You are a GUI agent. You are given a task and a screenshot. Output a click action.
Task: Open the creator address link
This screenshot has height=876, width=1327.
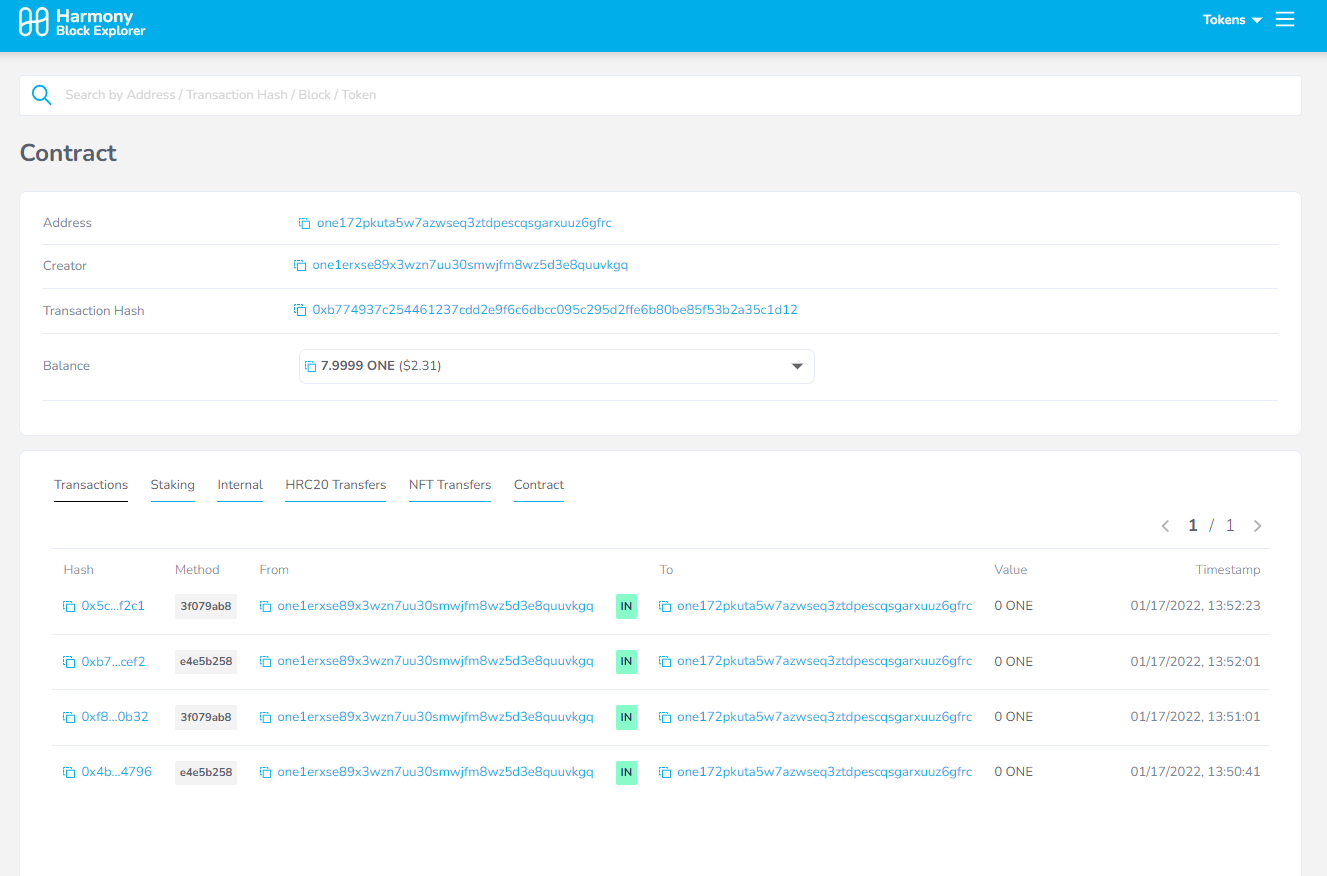coord(470,266)
